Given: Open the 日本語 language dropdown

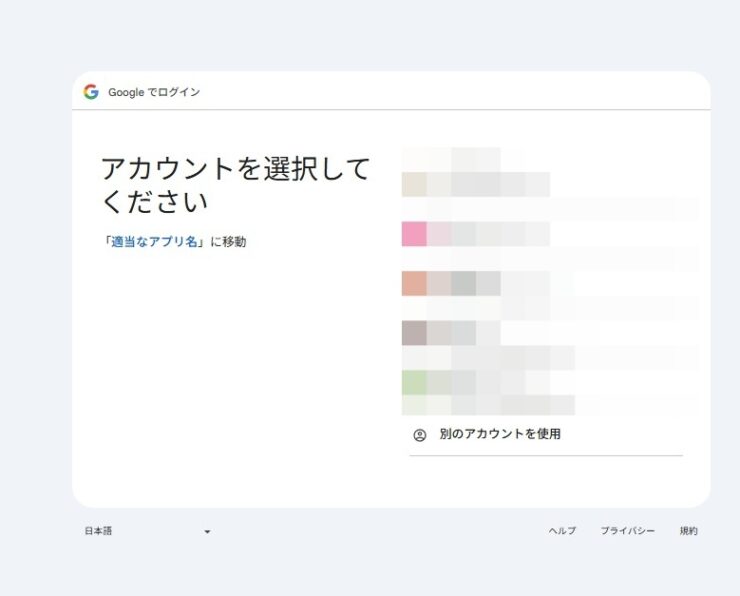Looking at the screenshot, I should (146, 532).
